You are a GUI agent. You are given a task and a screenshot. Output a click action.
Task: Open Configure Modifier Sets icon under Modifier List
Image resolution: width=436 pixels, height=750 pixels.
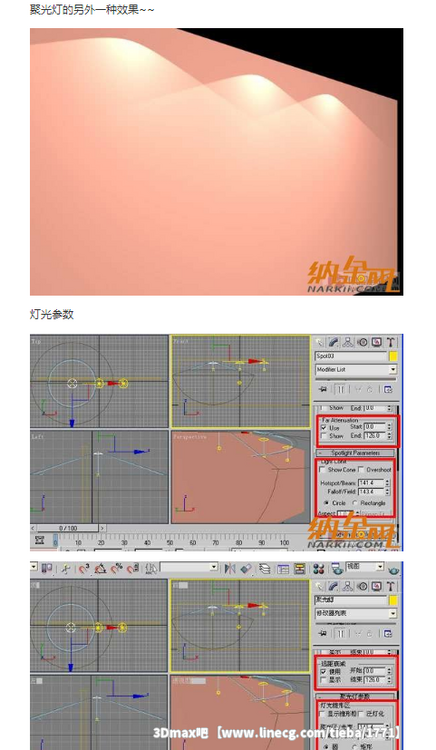(x=388, y=389)
